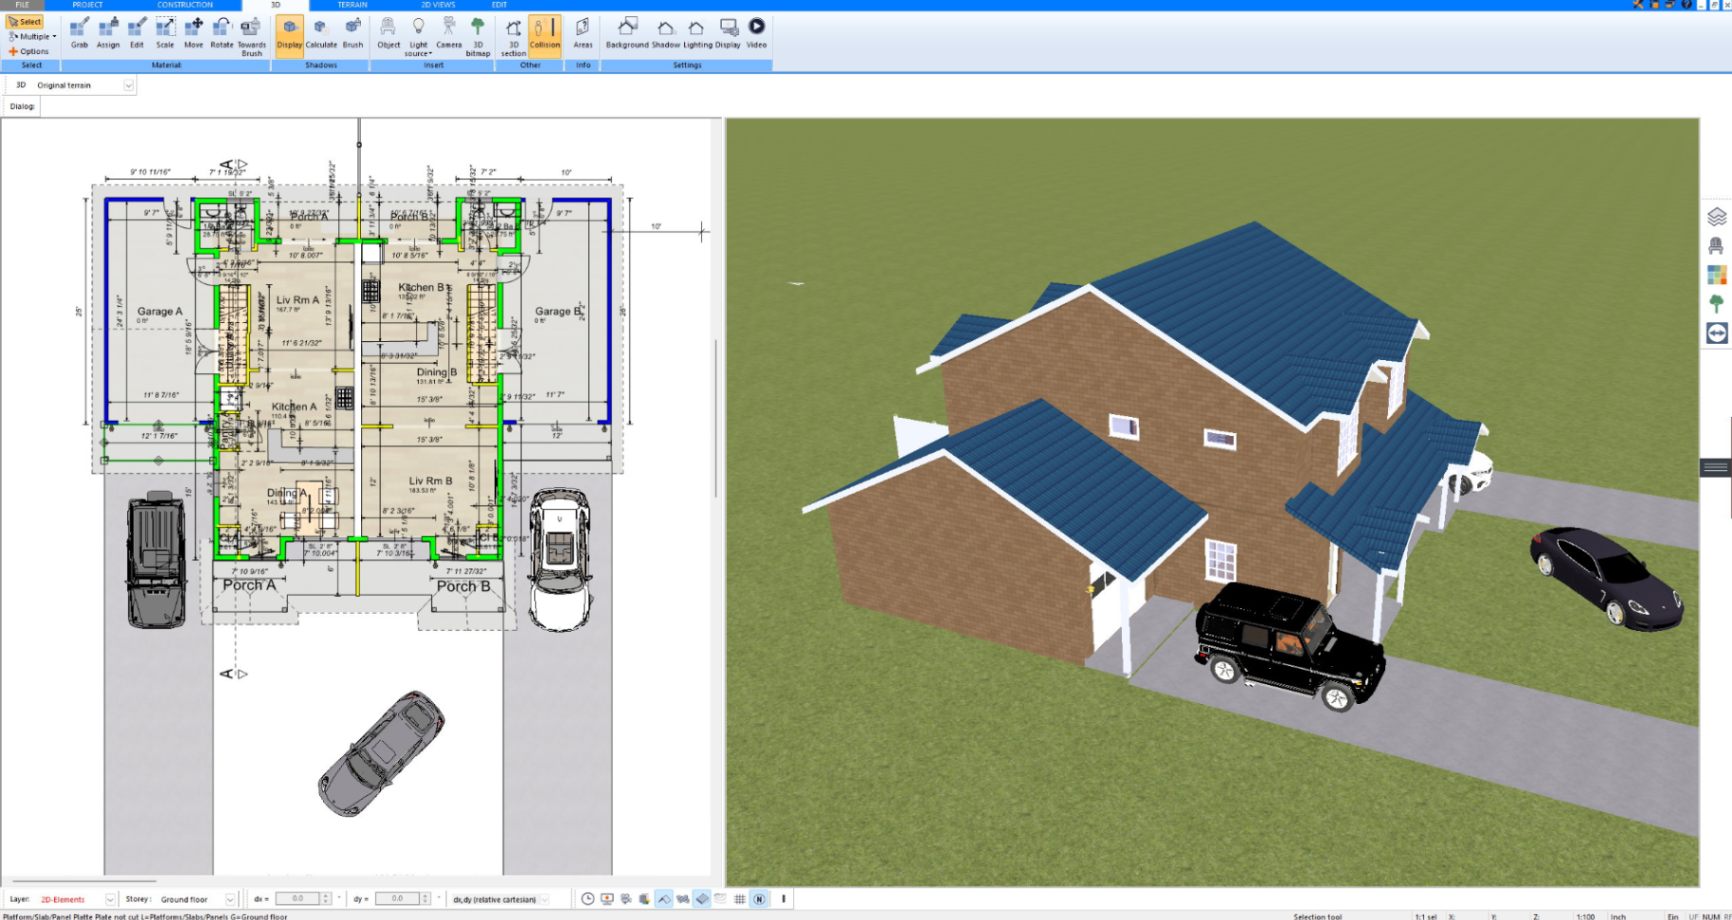Toggle the grid display icon
Image resolution: width=1732 pixels, height=920 pixels.
click(740, 899)
